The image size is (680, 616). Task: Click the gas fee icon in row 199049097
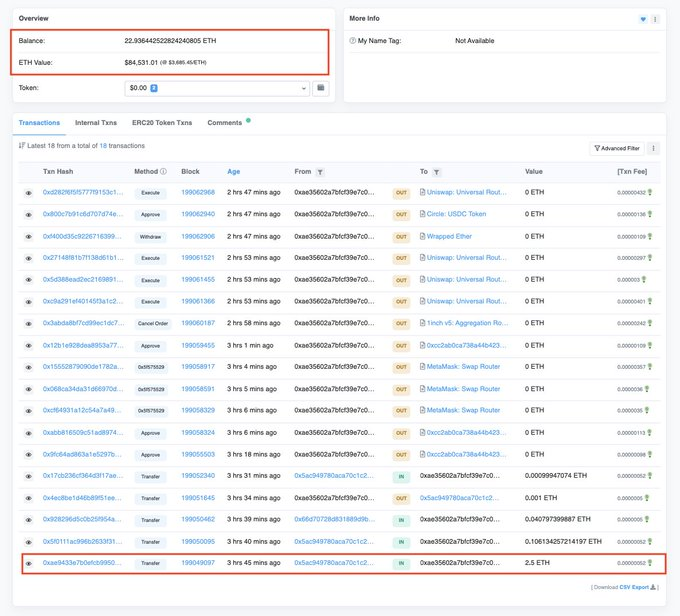click(x=650, y=563)
